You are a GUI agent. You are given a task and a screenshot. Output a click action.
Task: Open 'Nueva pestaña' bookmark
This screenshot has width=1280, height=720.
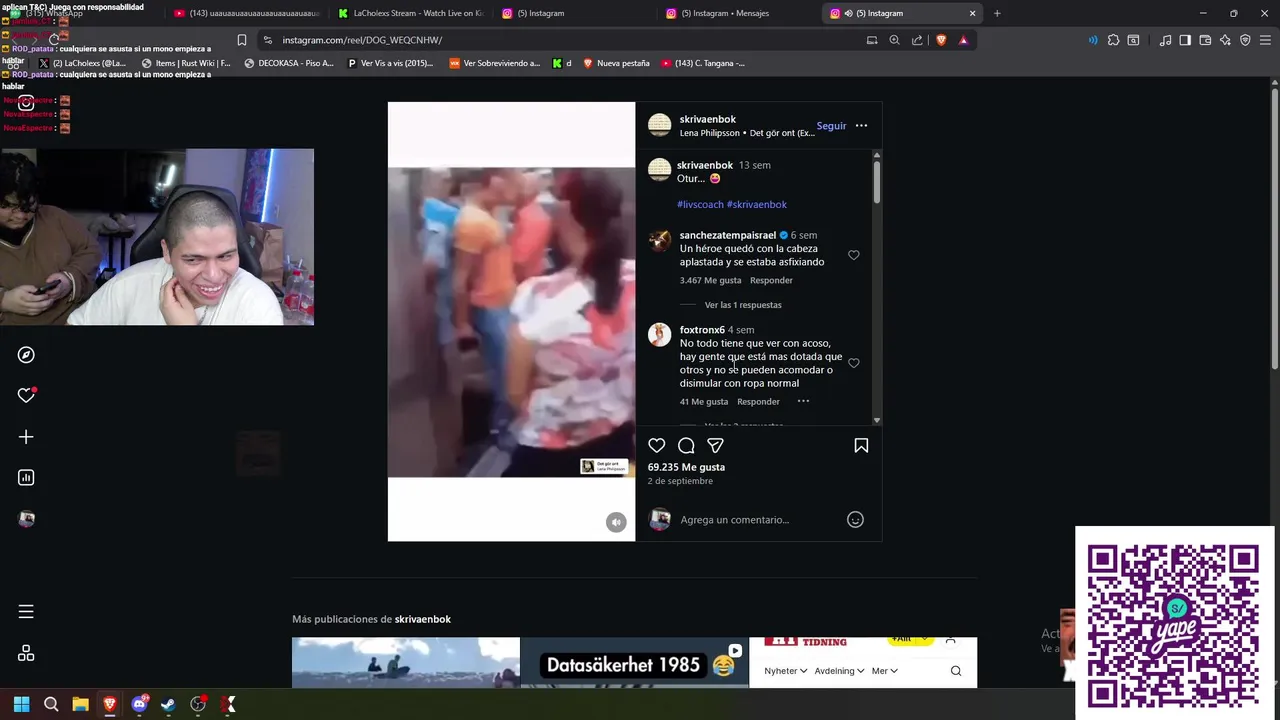tap(616, 63)
